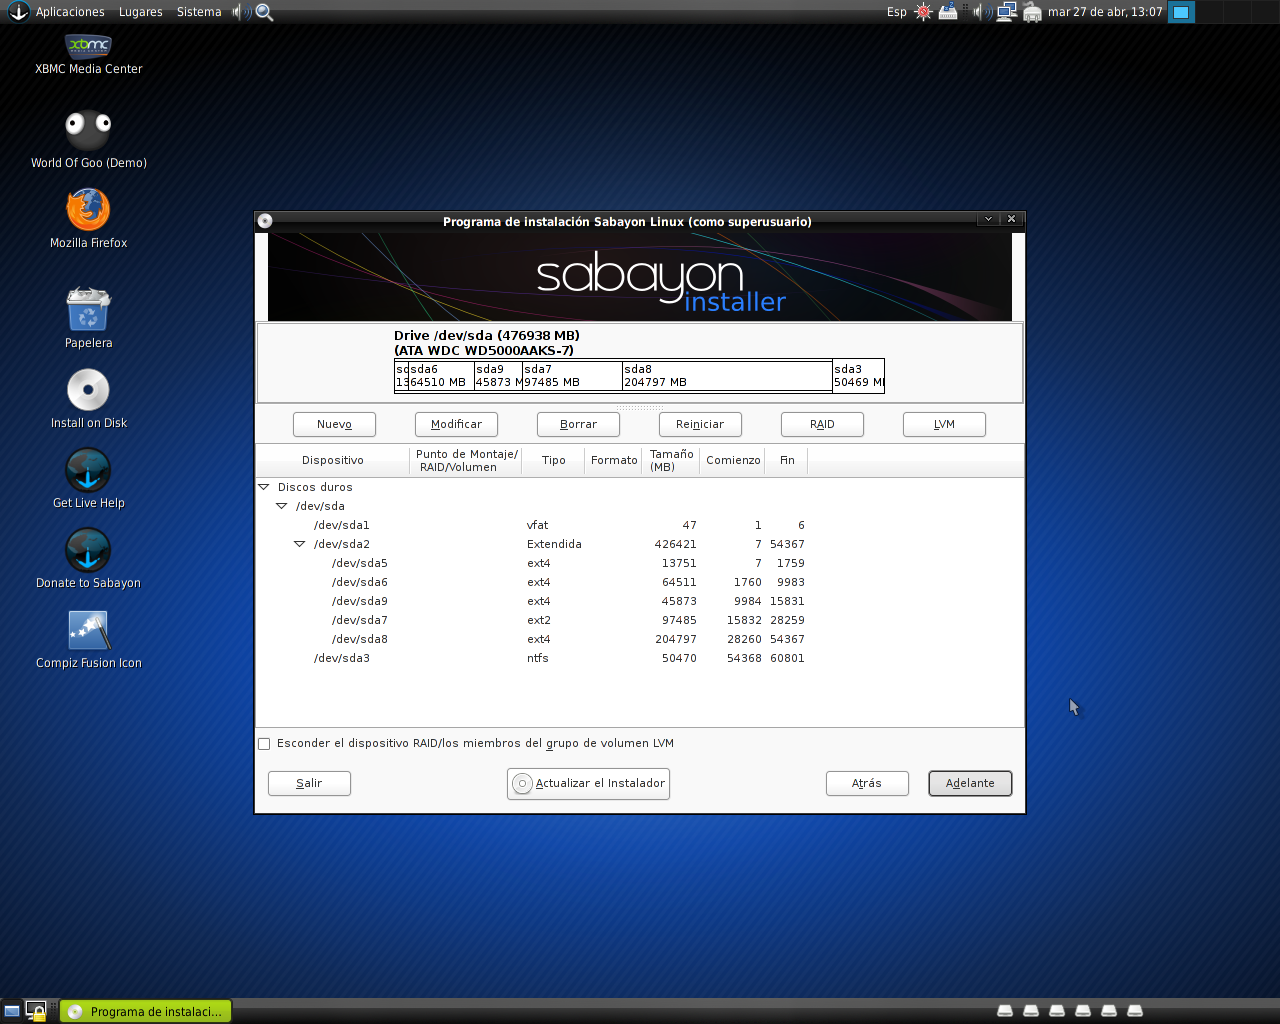Click the Dispositivo column header
This screenshot has width=1280, height=1024.
coord(333,460)
